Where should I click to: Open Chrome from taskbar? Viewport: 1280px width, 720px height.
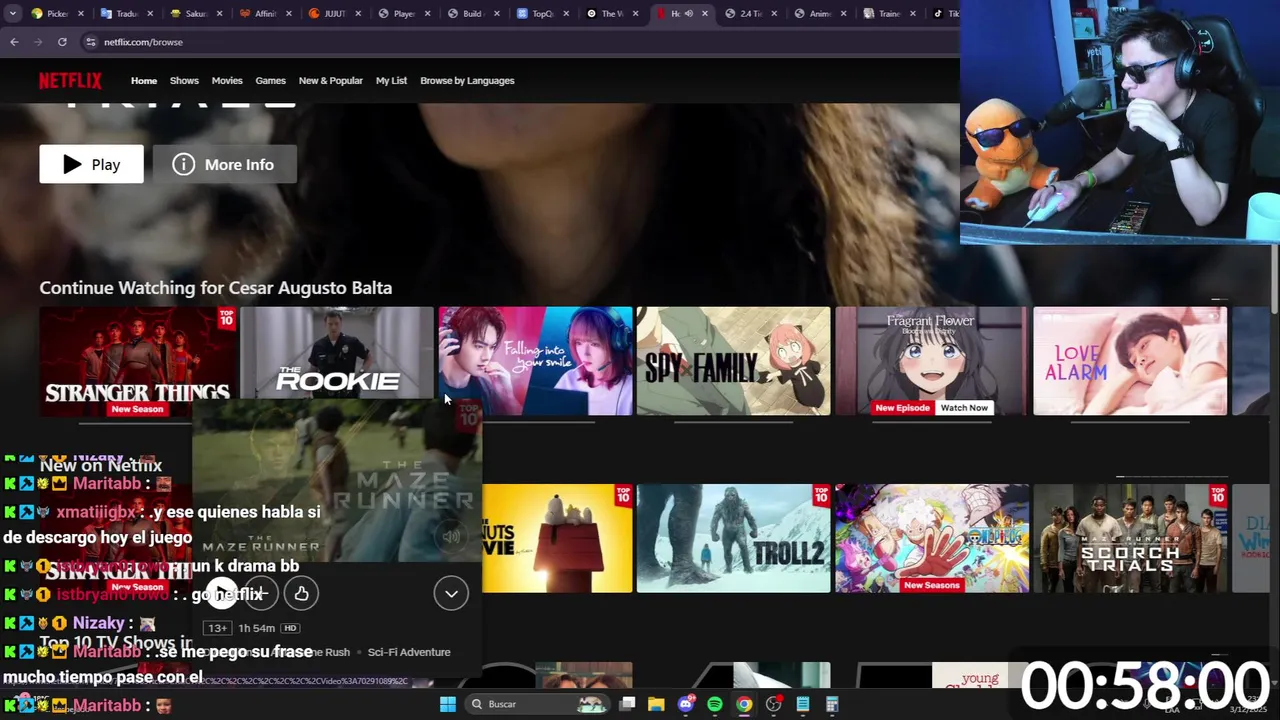[x=744, y=704]
